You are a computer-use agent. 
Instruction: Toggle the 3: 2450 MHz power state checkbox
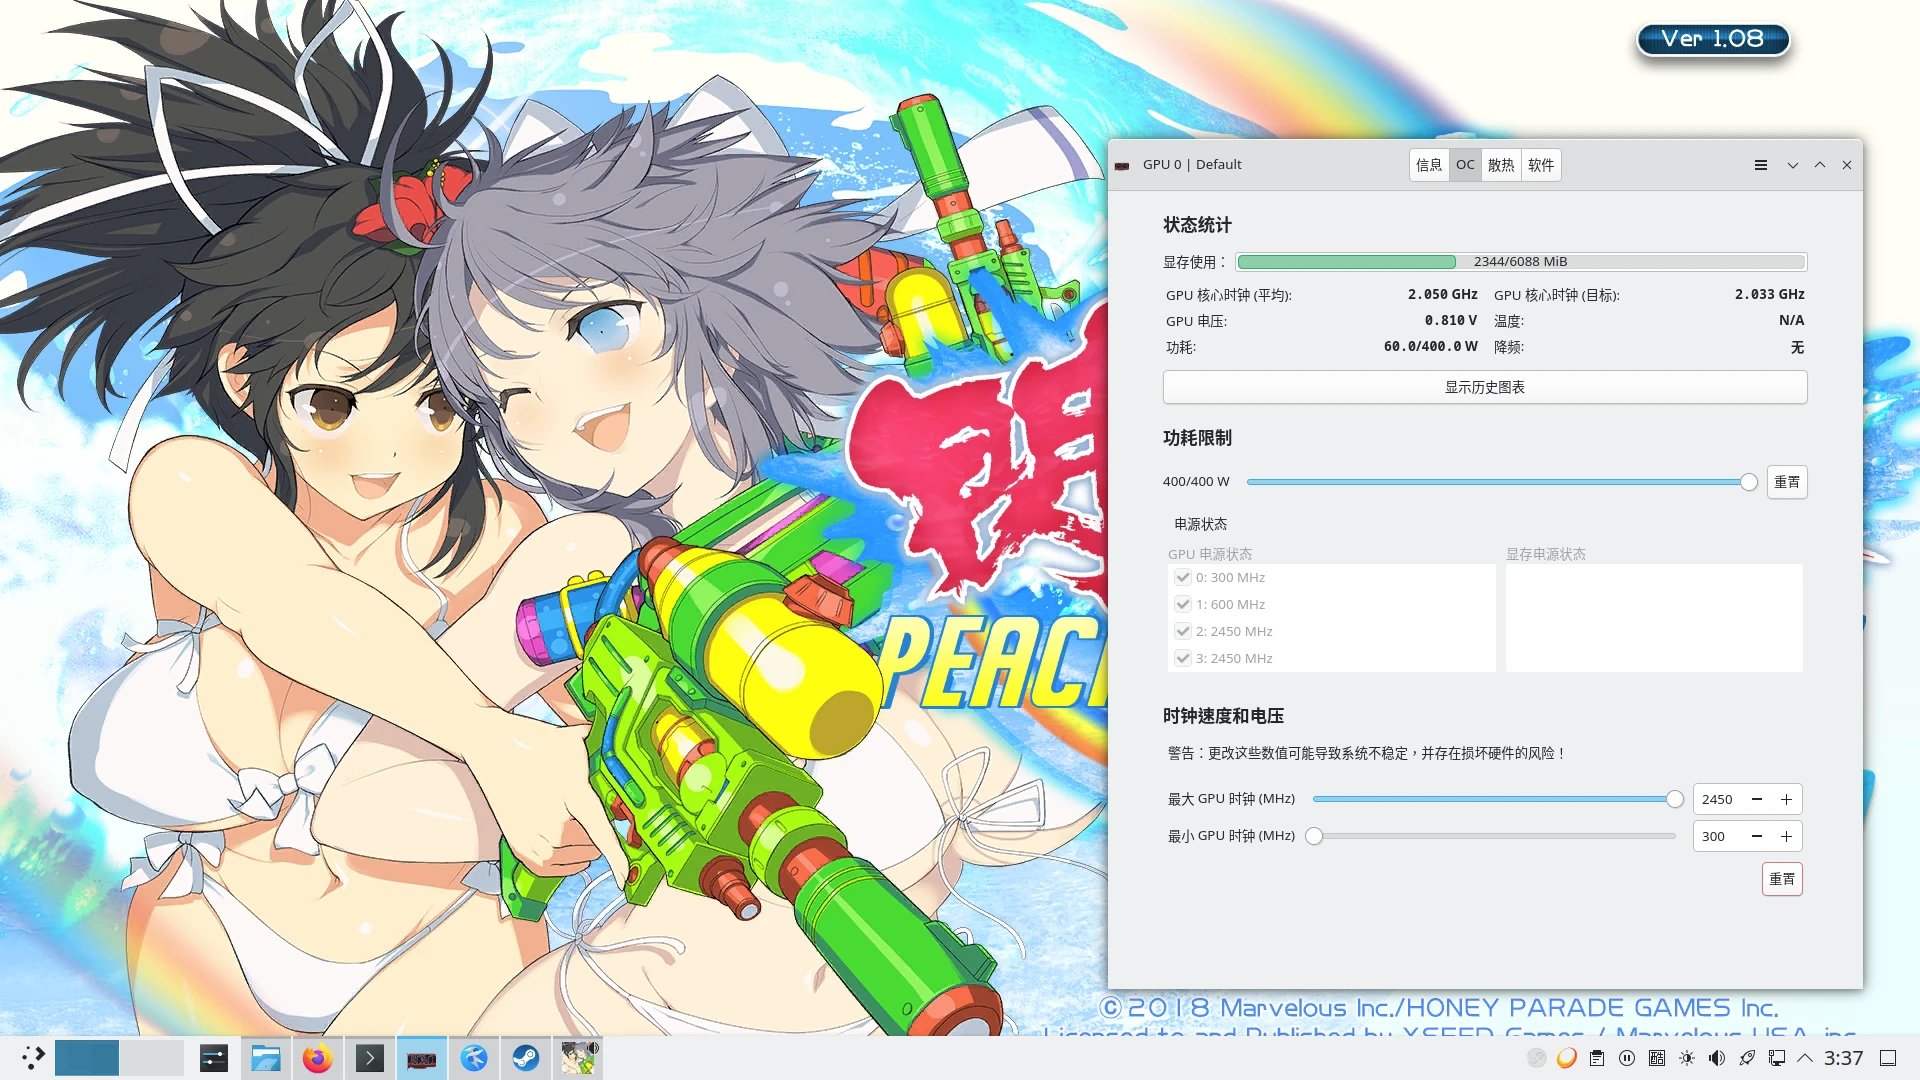[x=1183, y=658]
